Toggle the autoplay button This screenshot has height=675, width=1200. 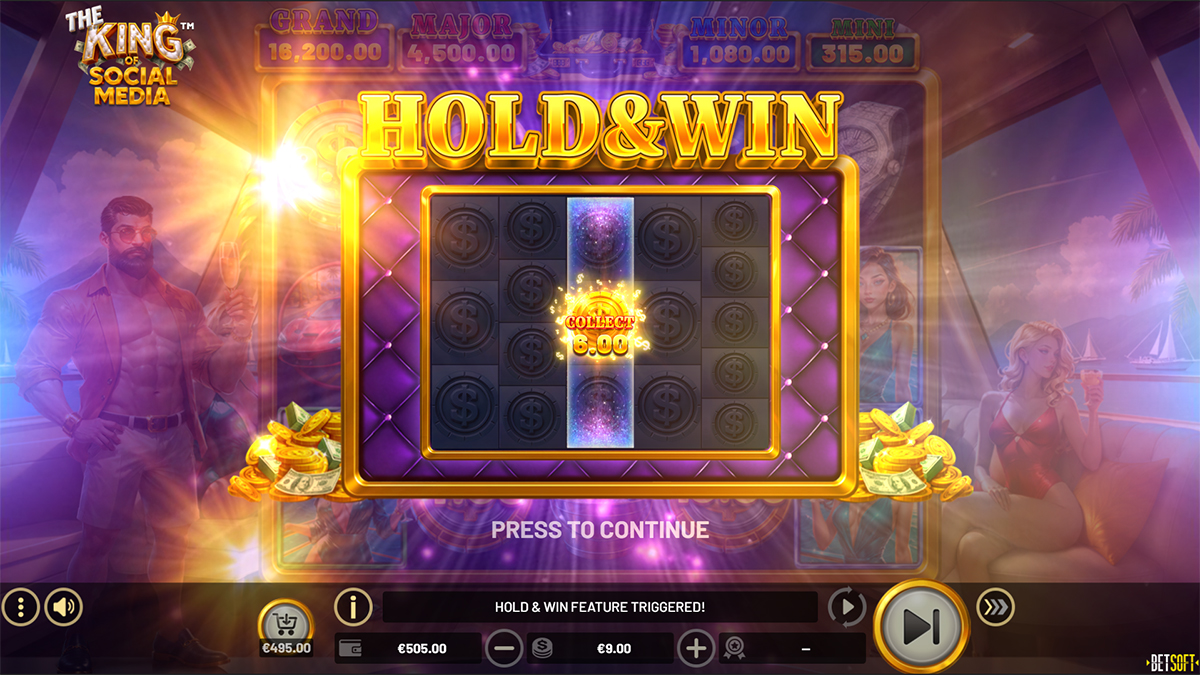(847, 606)
